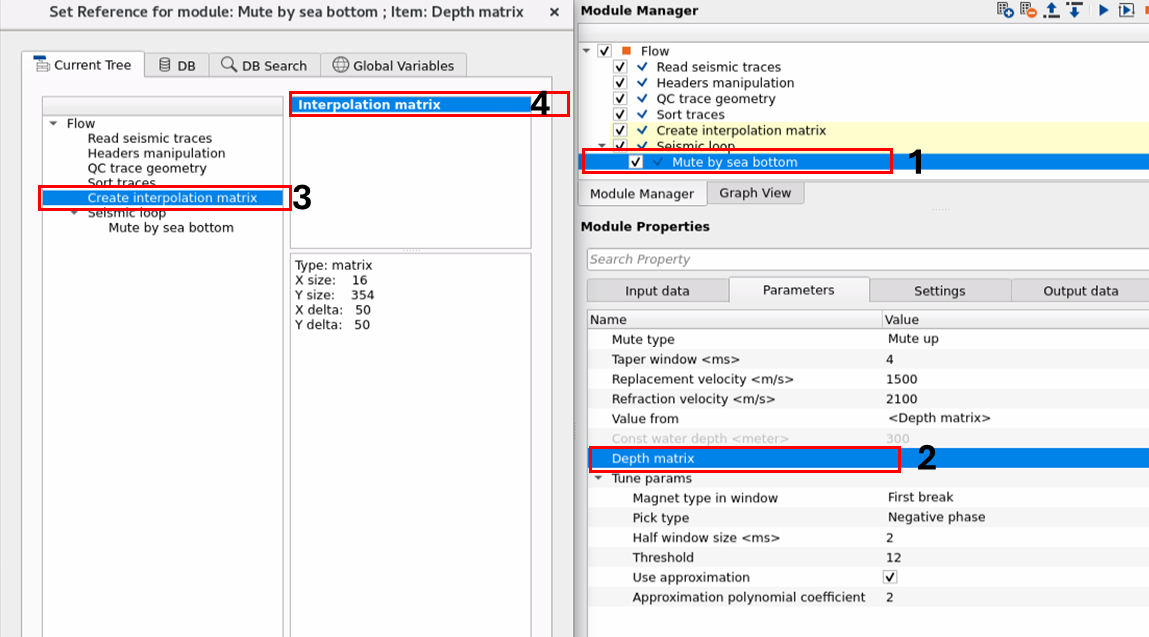Collapse Flow in the Current Tree panel

pos(53,124)
